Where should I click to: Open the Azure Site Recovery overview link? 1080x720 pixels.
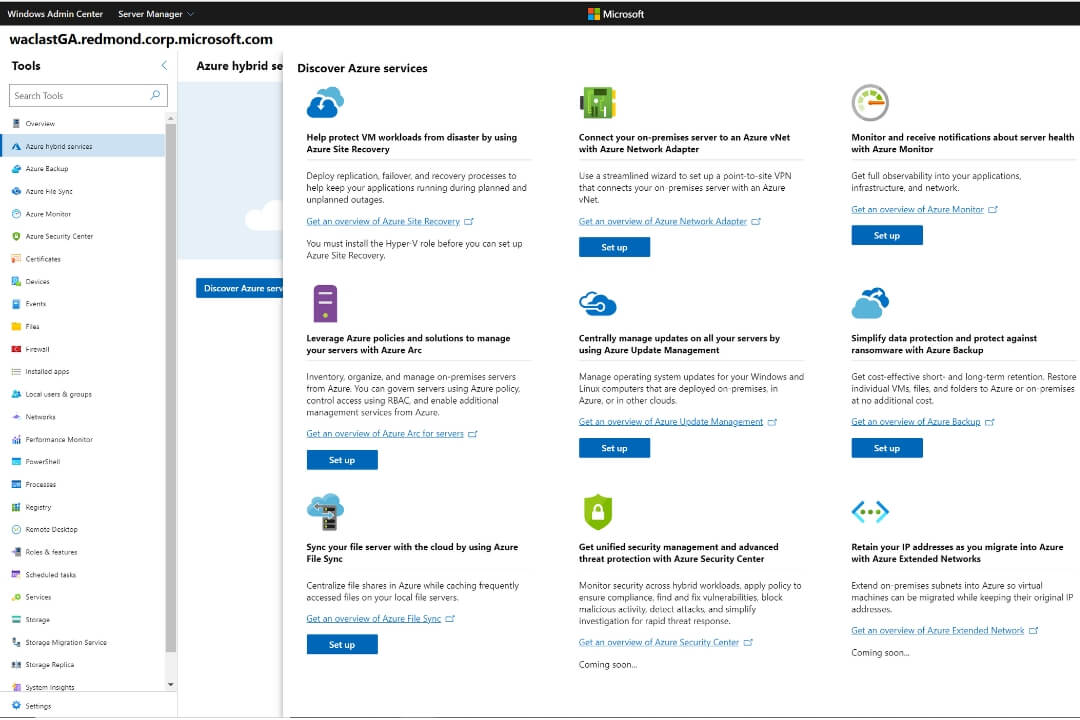click(383, 222)
